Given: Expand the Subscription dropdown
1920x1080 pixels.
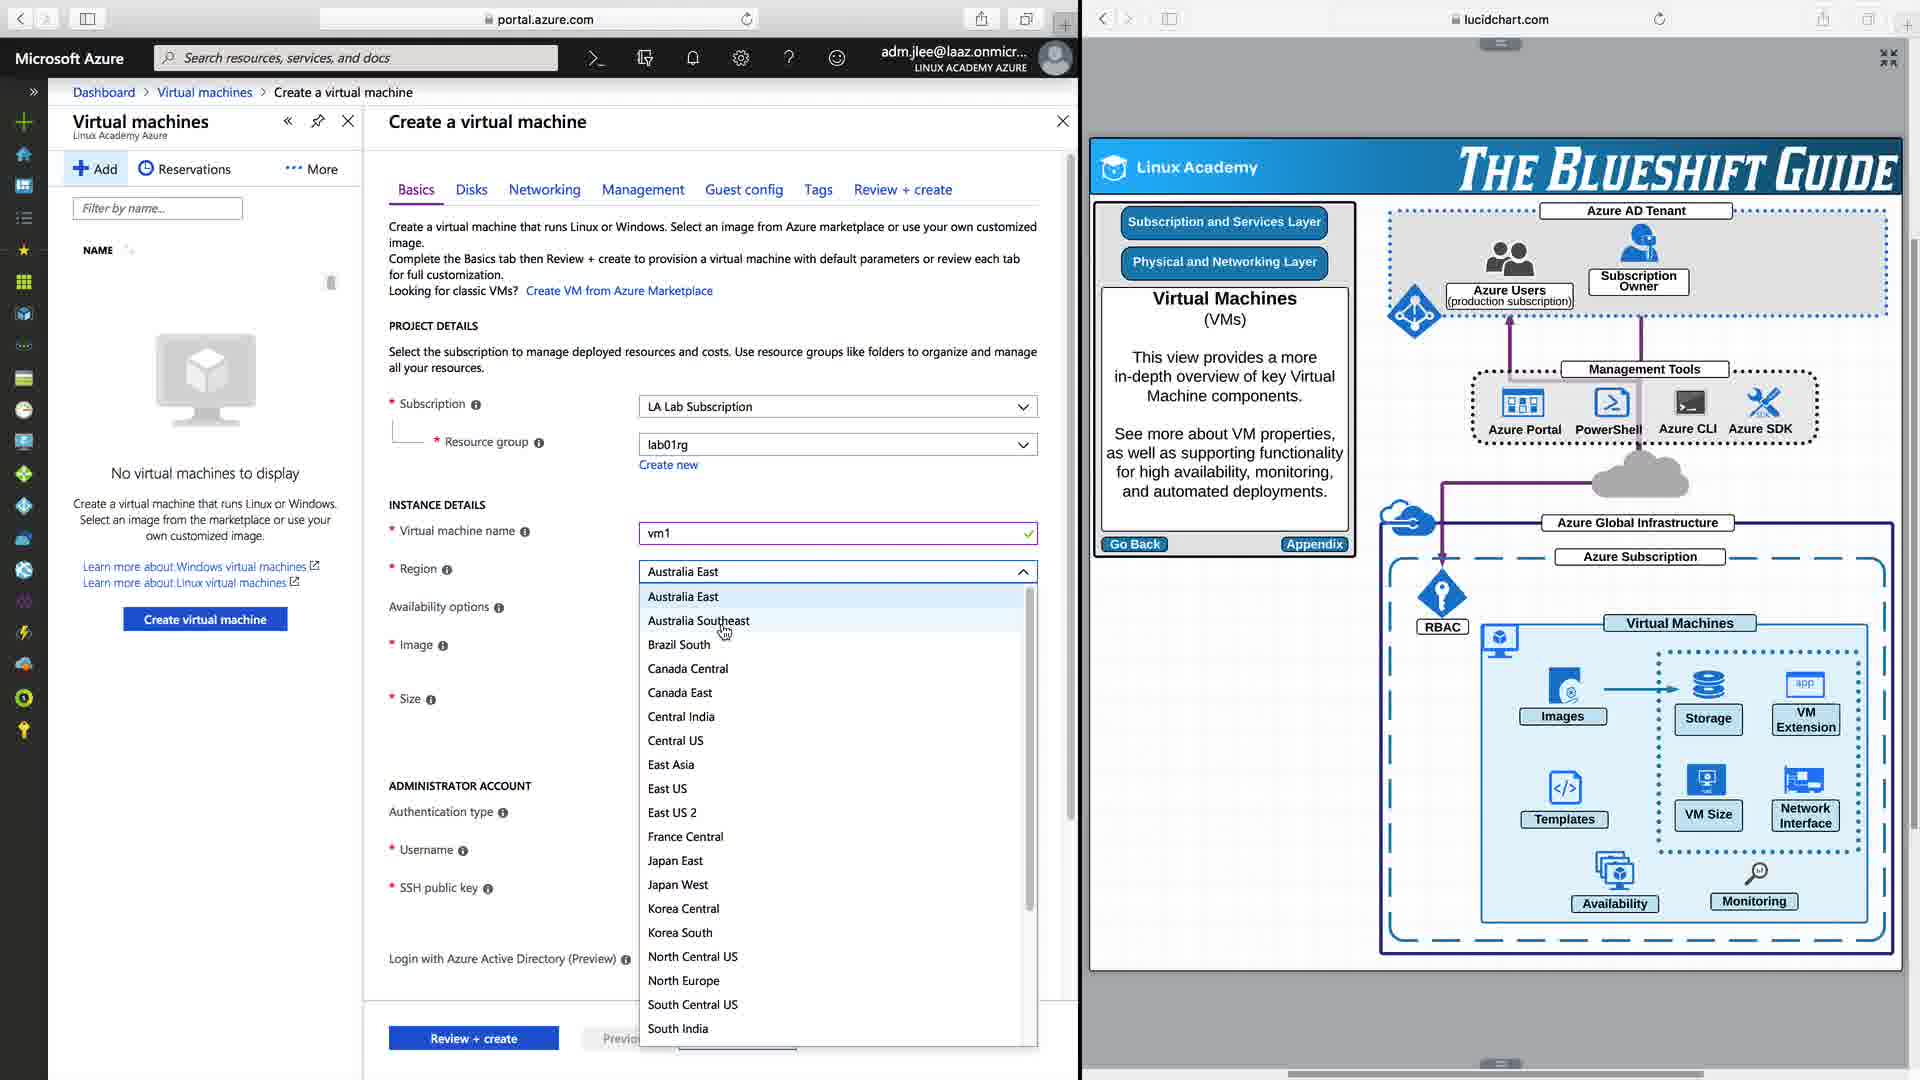Looking at the screenshot, I should point(1022,407).
